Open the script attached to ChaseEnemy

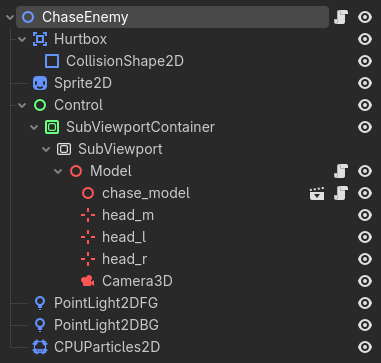341,17
